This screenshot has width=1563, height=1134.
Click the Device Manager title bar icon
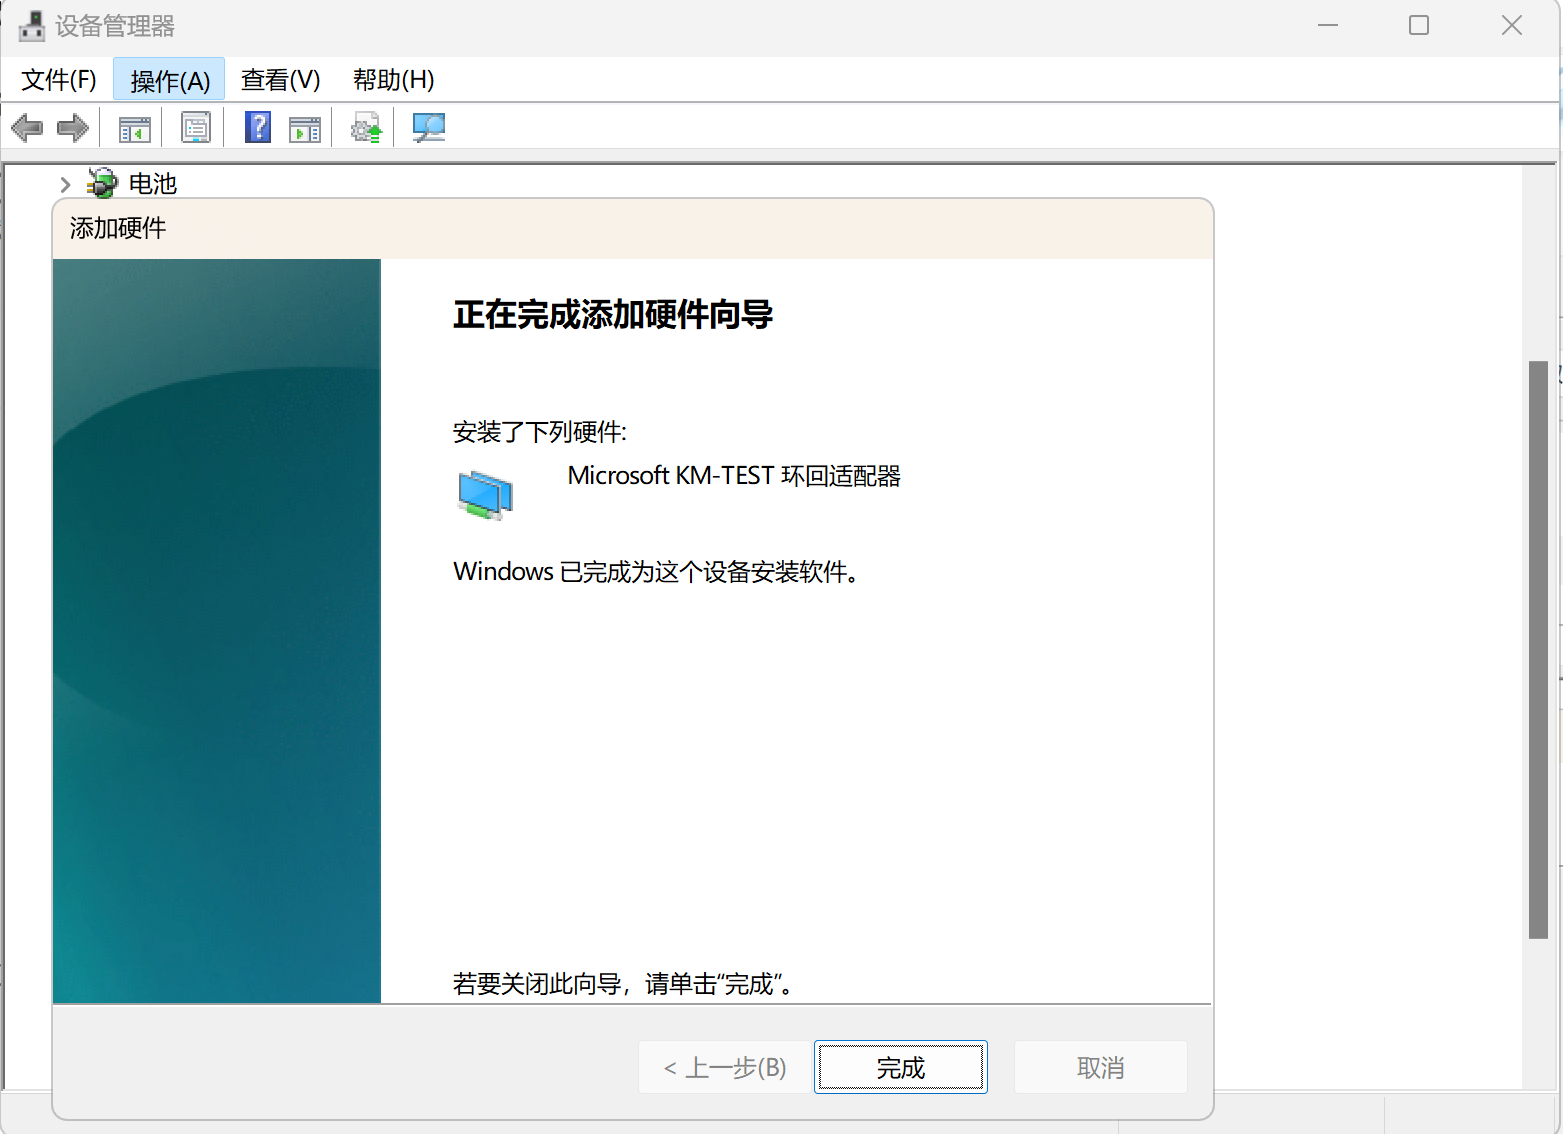pyautogui.click(x=32, y=26)
